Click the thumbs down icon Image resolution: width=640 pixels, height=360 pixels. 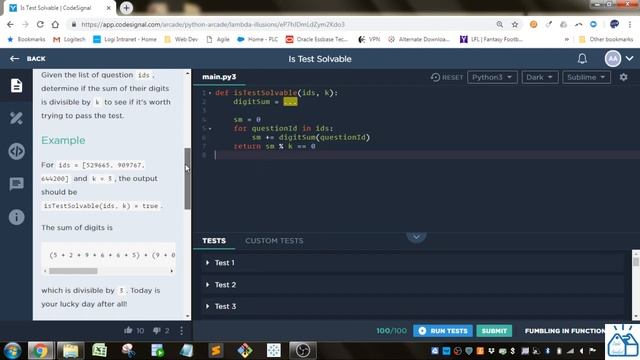(x=156, y=331)
